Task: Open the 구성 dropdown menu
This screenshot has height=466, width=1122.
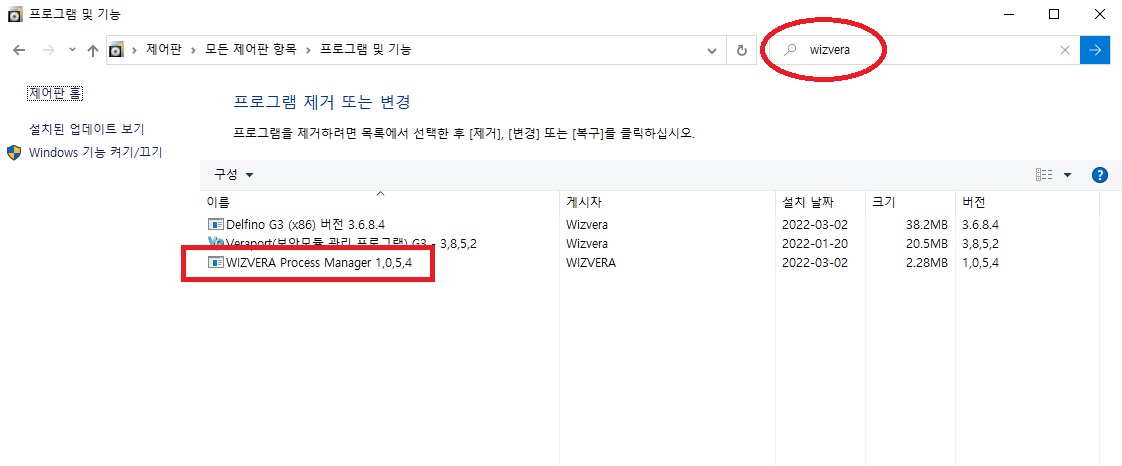Action: tap(234, 175)
